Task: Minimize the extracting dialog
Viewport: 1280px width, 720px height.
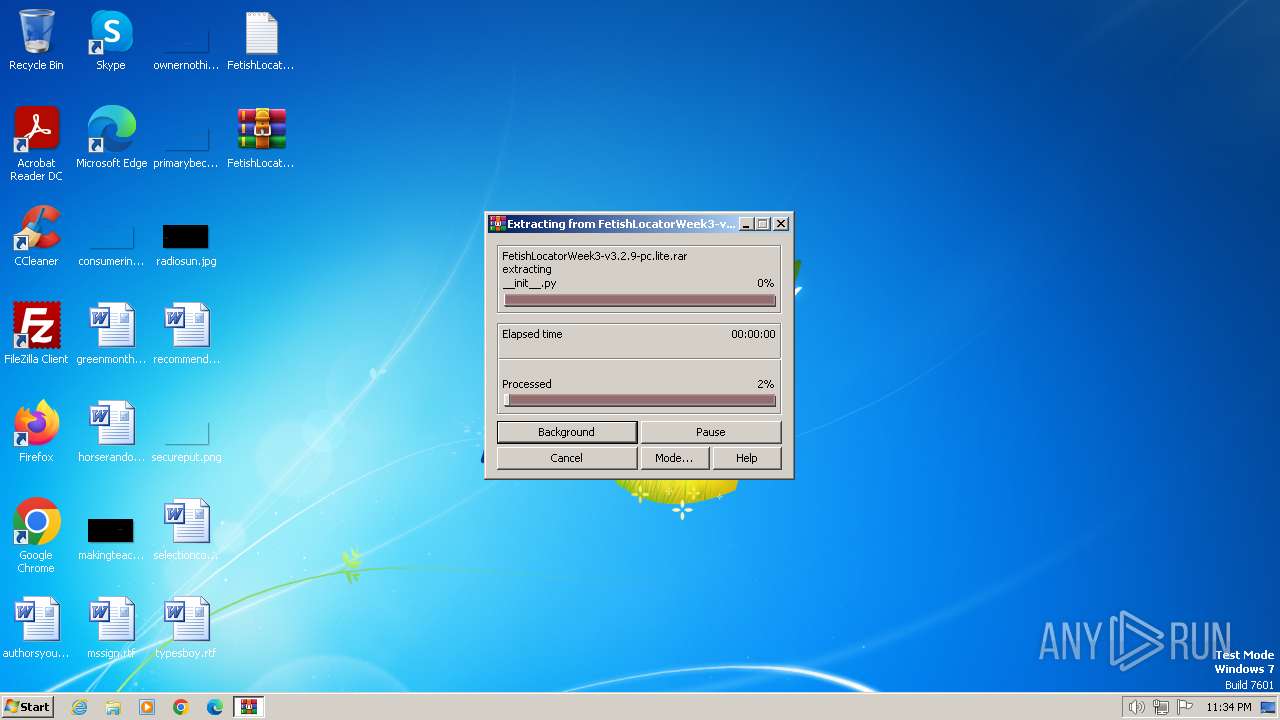Action: click(746, 224)
